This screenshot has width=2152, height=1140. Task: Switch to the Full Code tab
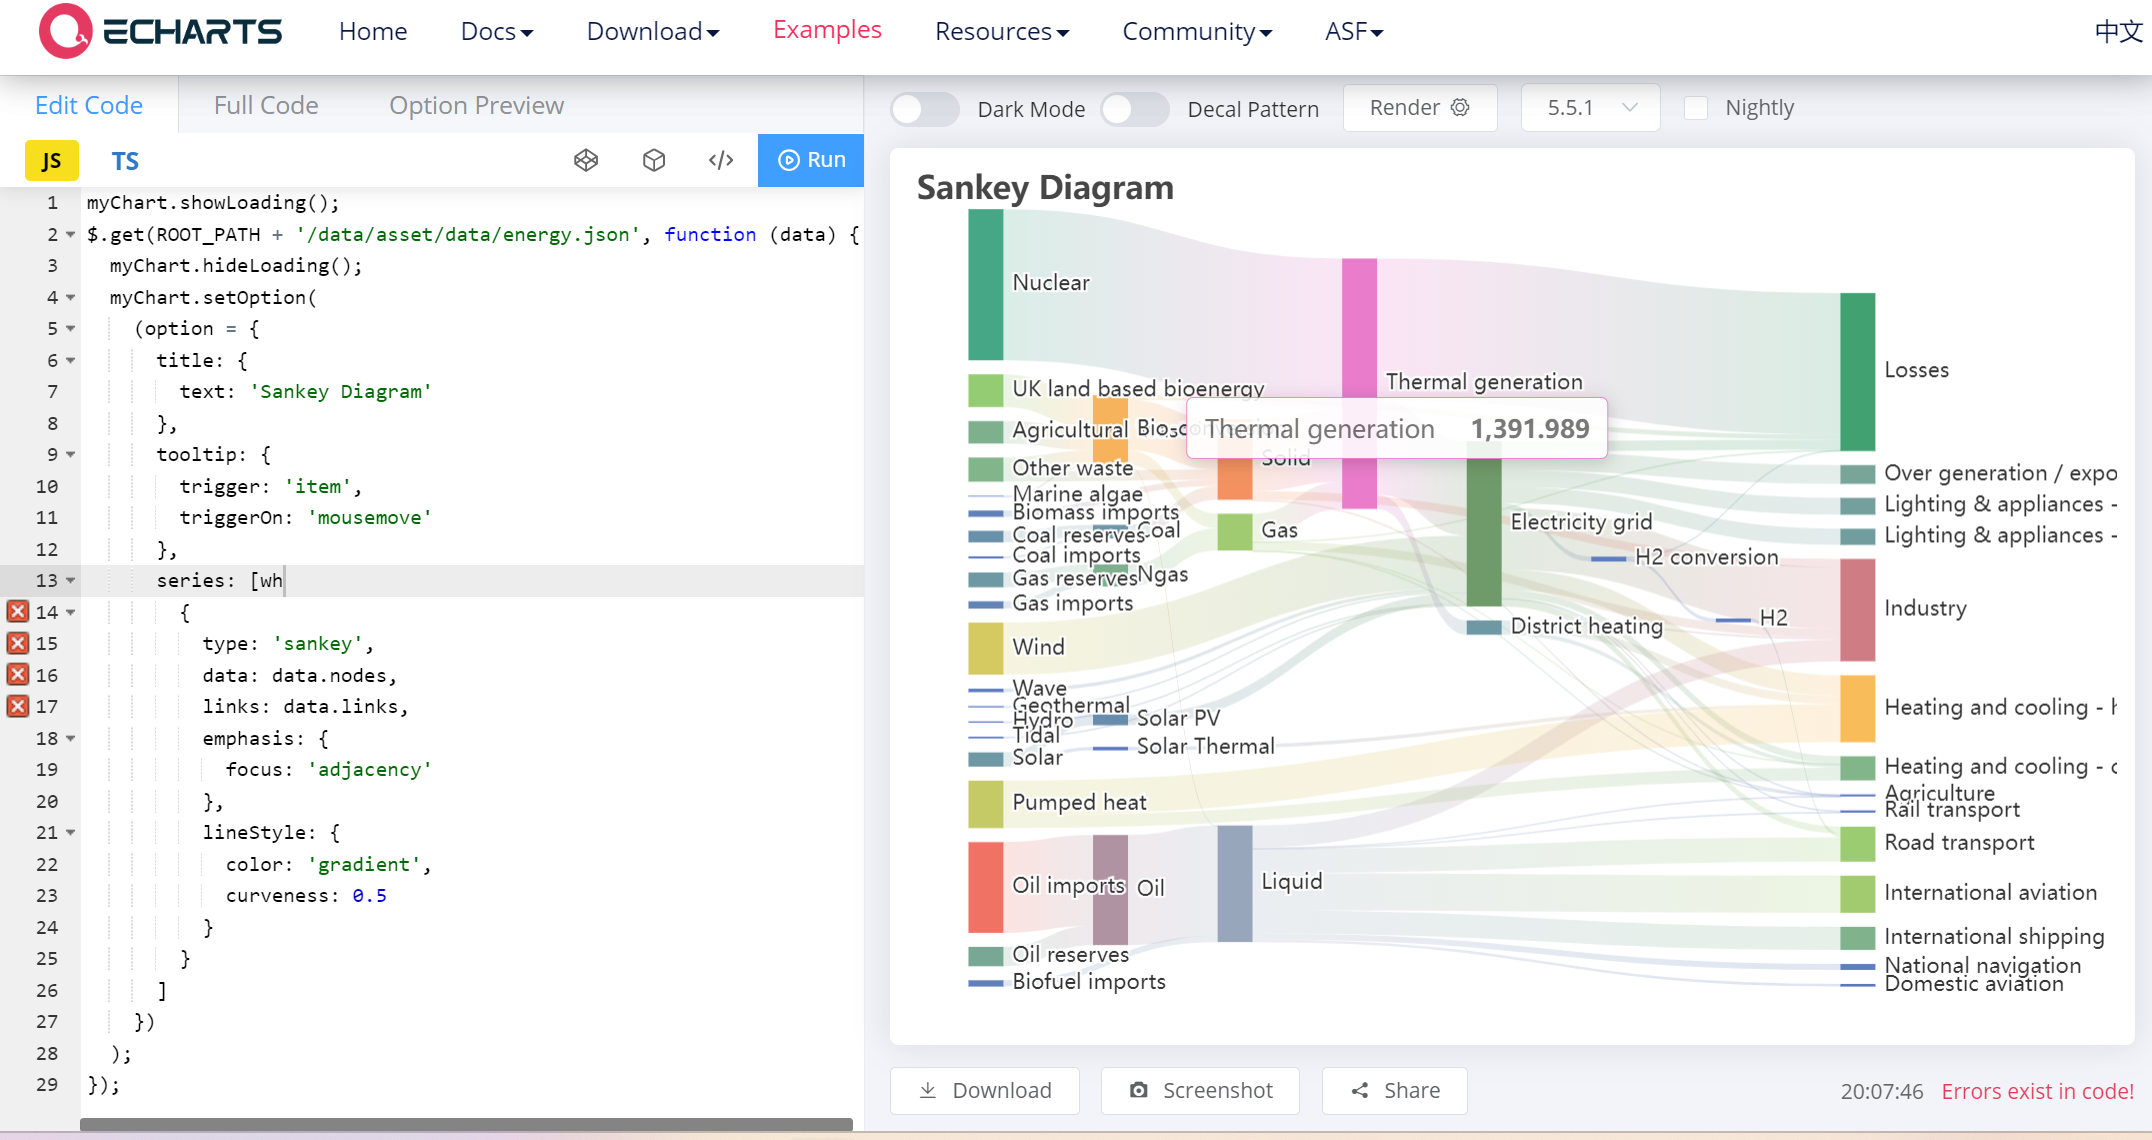(266, 105)
